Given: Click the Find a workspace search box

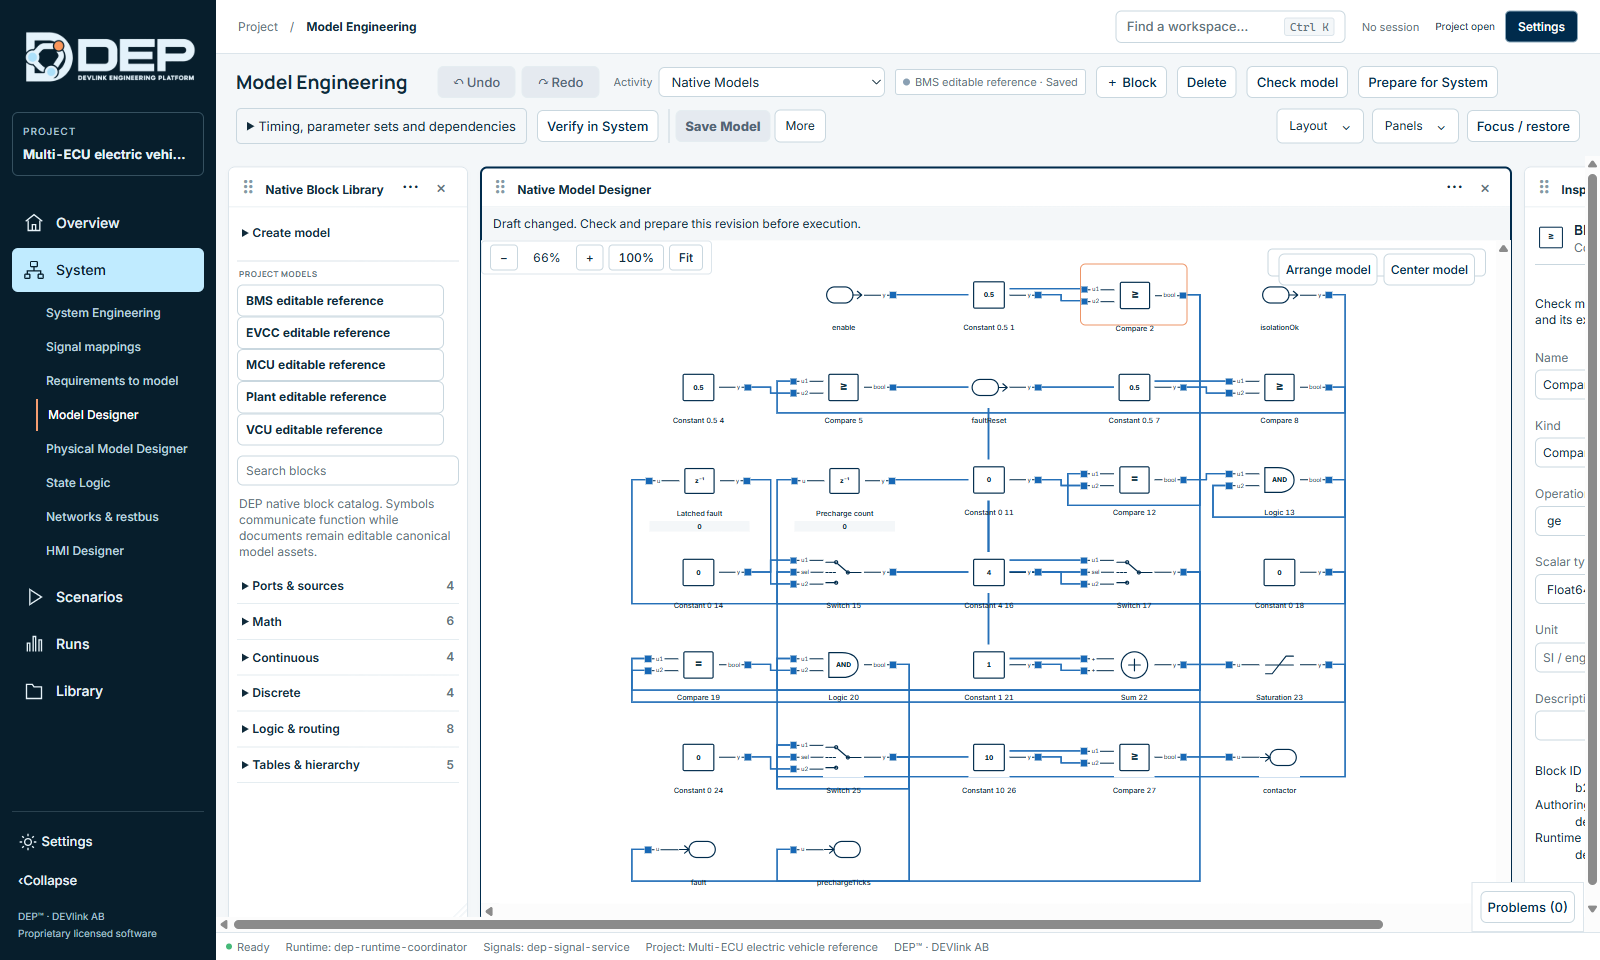Looking at the screenshot, I should point(1230,27).
